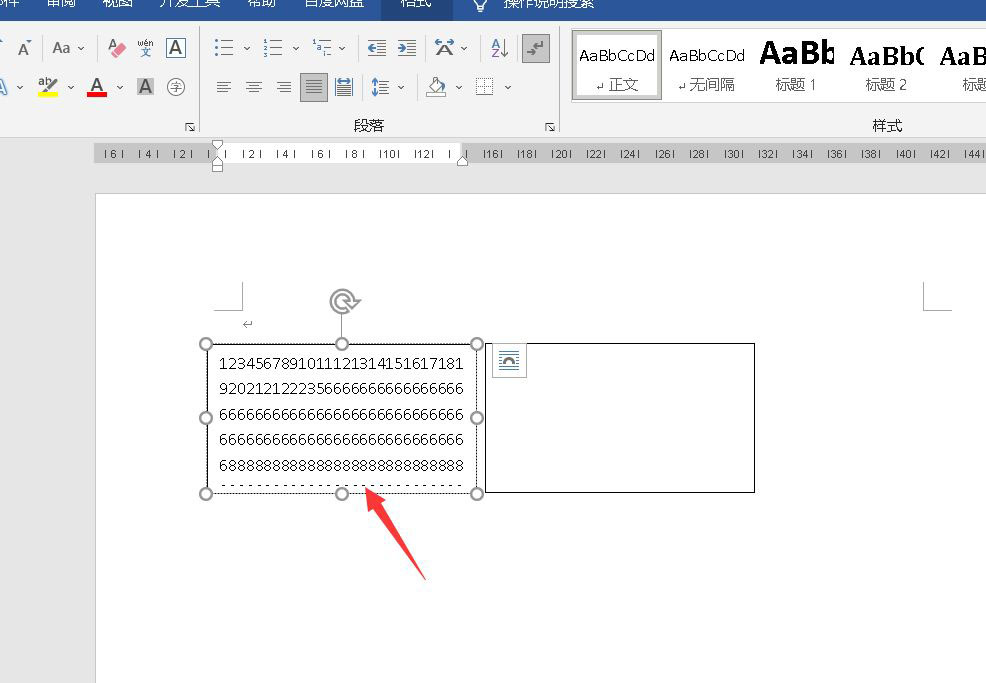Image resolution: width=986 pixels, height=683 pixels.
Task: Toggle Character Shading
Action: pos(146,88)
